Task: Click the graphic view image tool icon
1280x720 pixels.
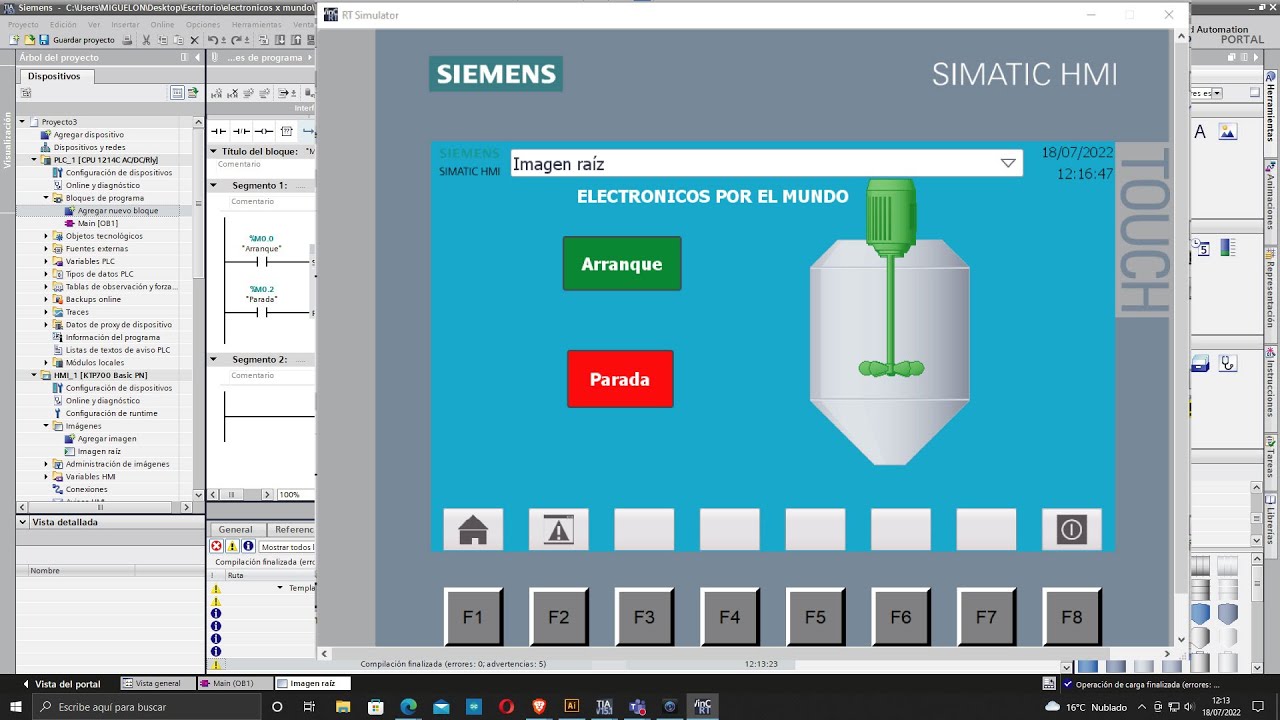Action: point(1227,132)
